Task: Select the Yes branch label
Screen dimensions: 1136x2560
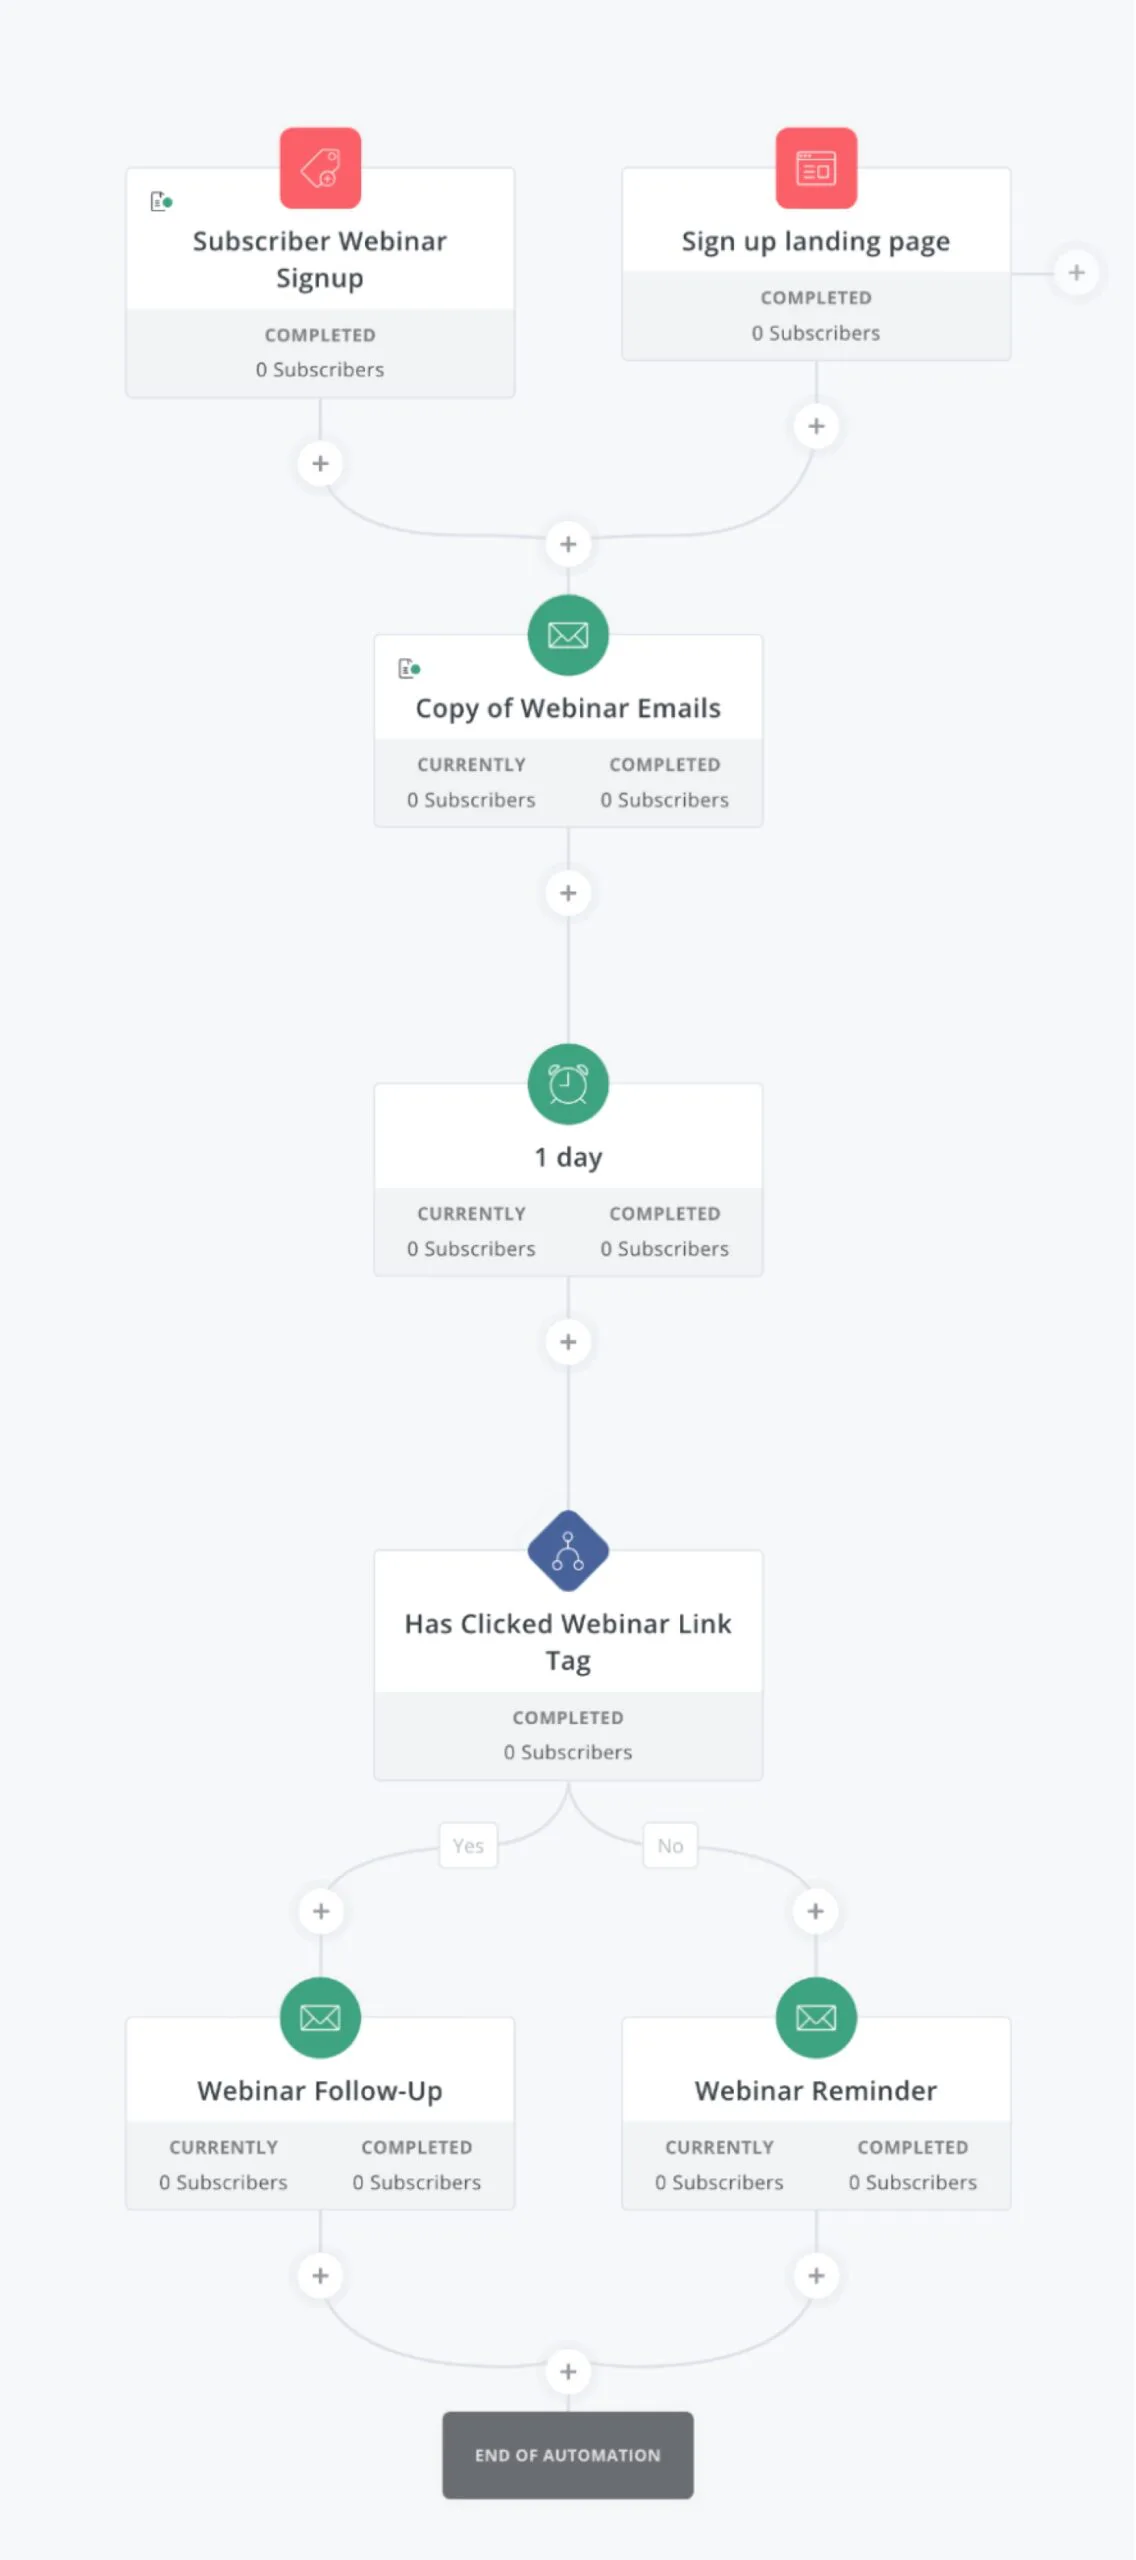Action: (468, 1846)
